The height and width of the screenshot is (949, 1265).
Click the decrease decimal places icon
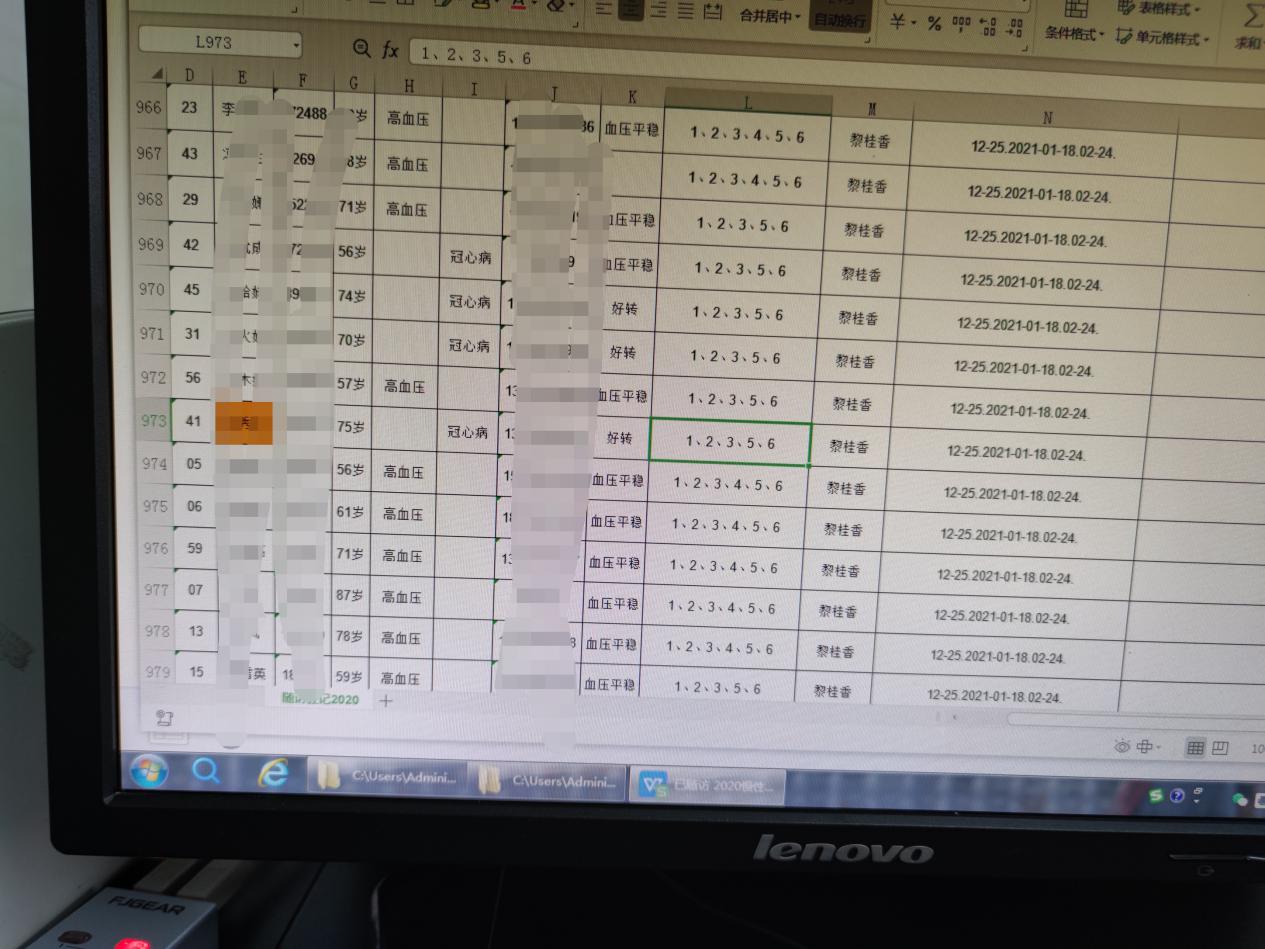(x=1015, y=29)
